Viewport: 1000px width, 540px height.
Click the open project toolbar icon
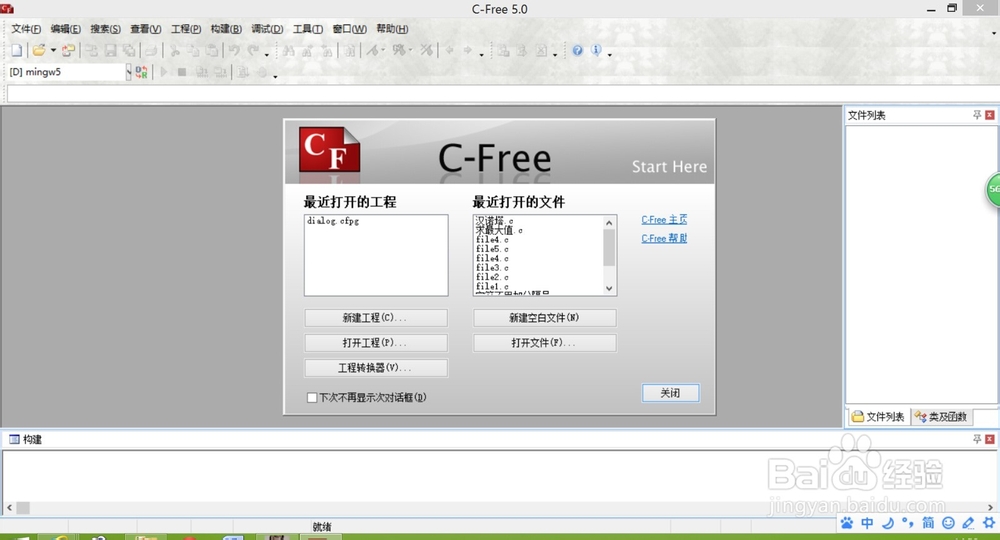coord(68,50)
